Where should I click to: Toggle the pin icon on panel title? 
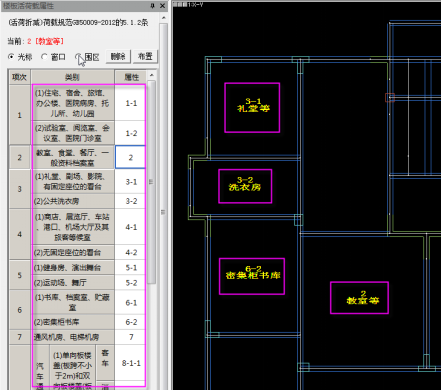click(x=153, y=6)
